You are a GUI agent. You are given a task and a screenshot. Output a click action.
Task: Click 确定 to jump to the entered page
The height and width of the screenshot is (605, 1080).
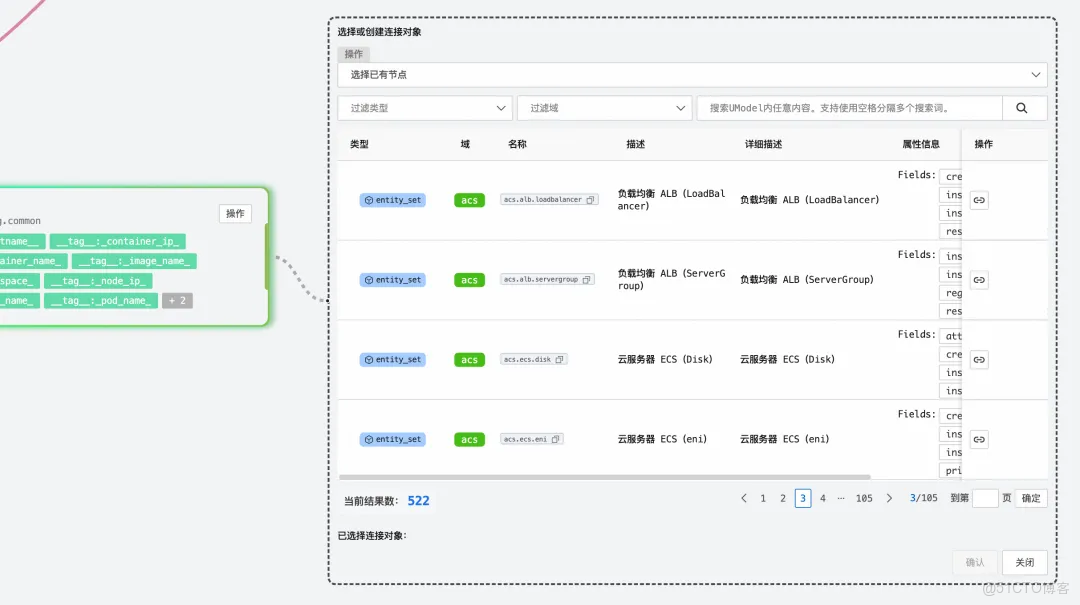tap(1031, 497)
